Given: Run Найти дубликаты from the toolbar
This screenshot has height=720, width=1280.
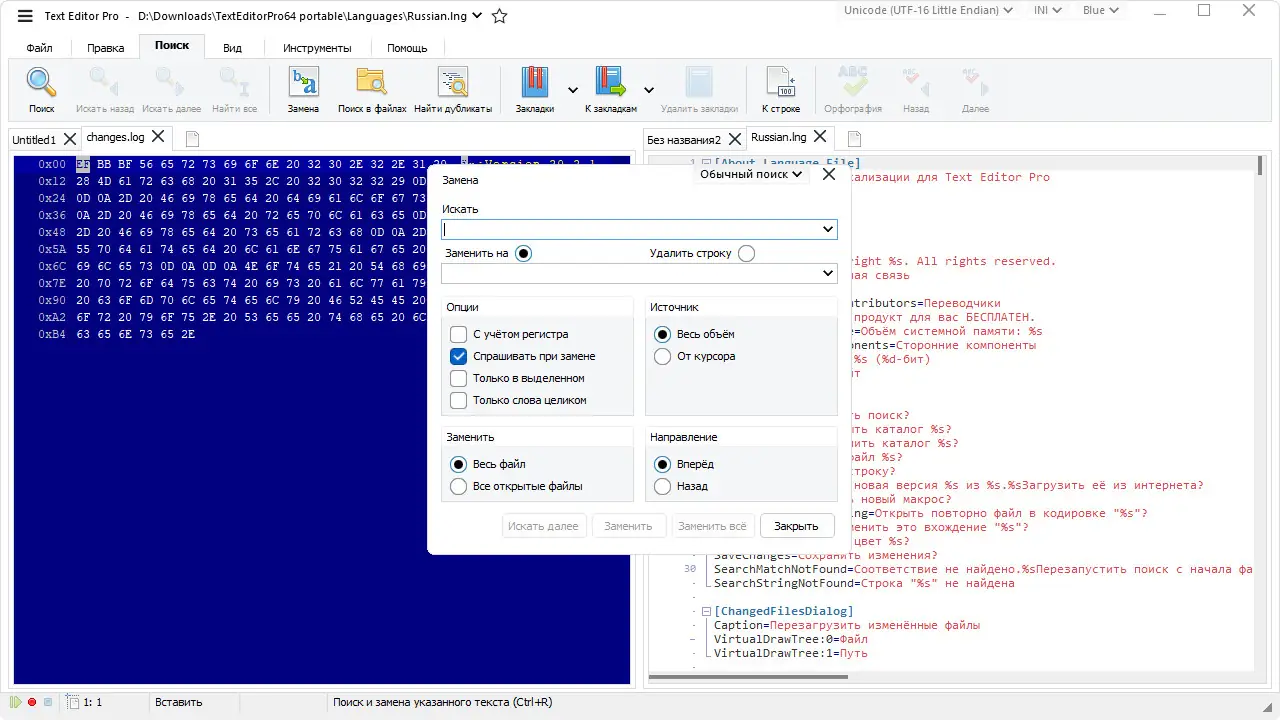Looking at the screenshot, I should click(452, 88).
